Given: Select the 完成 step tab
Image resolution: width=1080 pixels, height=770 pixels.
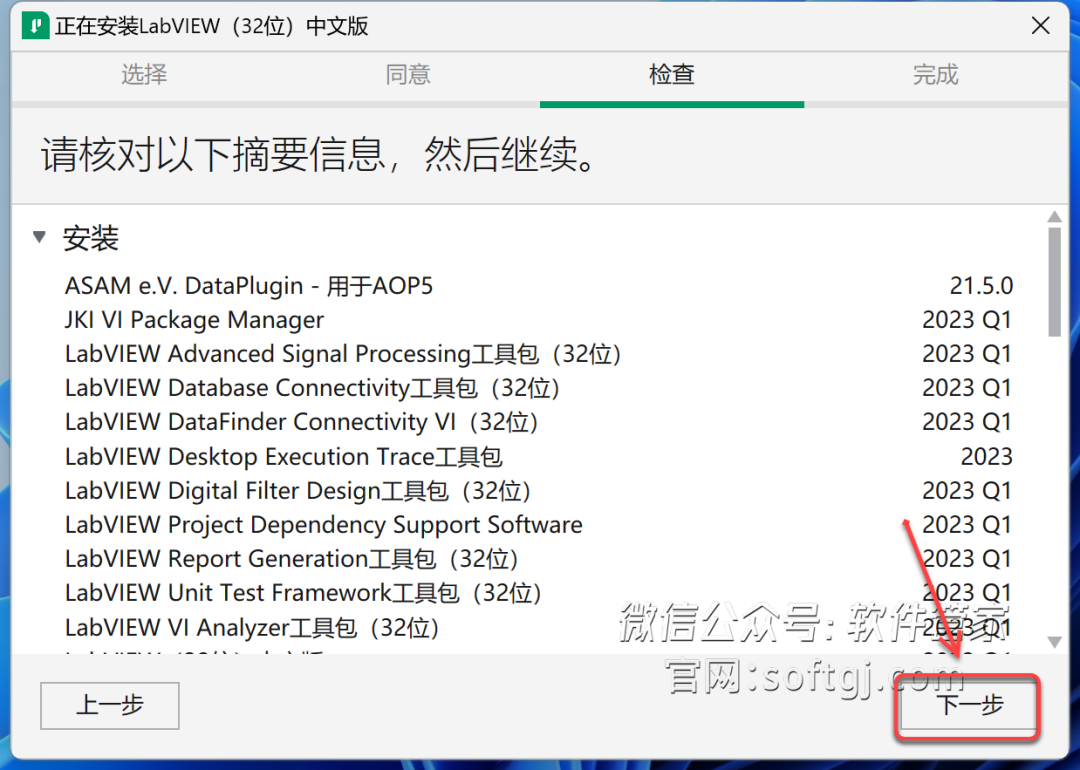Looking at the screenshot, I should click(935, 75).
